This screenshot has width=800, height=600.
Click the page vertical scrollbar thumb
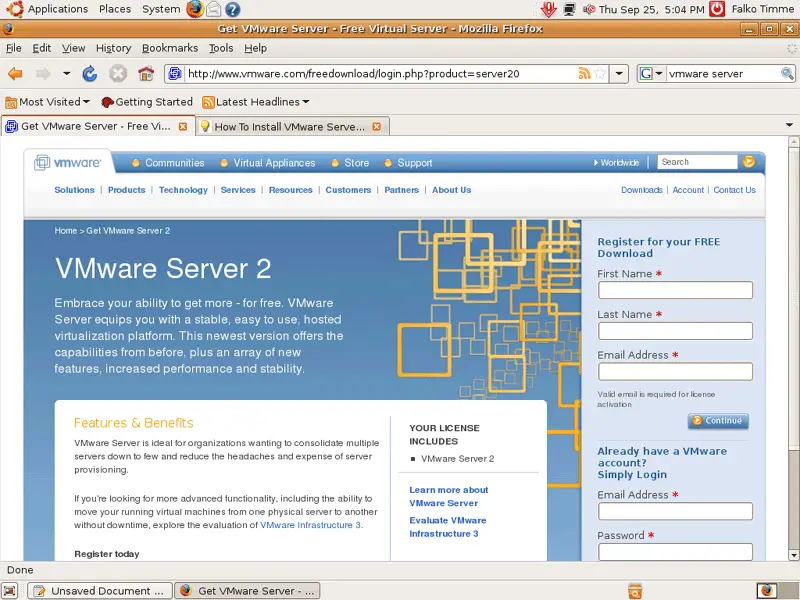coord(793,298)
